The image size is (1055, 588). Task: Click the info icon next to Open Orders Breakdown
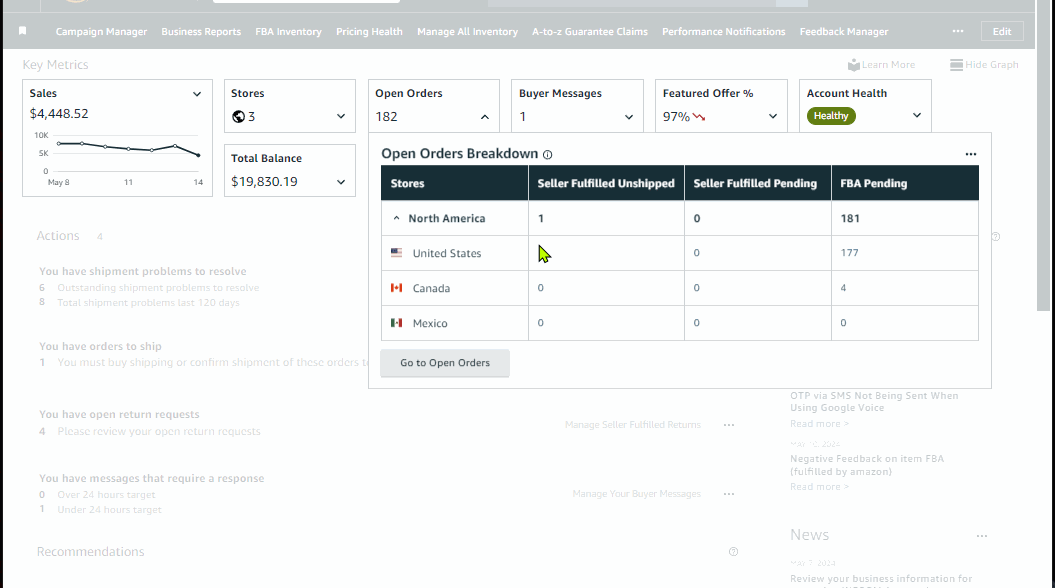[548, 155]
